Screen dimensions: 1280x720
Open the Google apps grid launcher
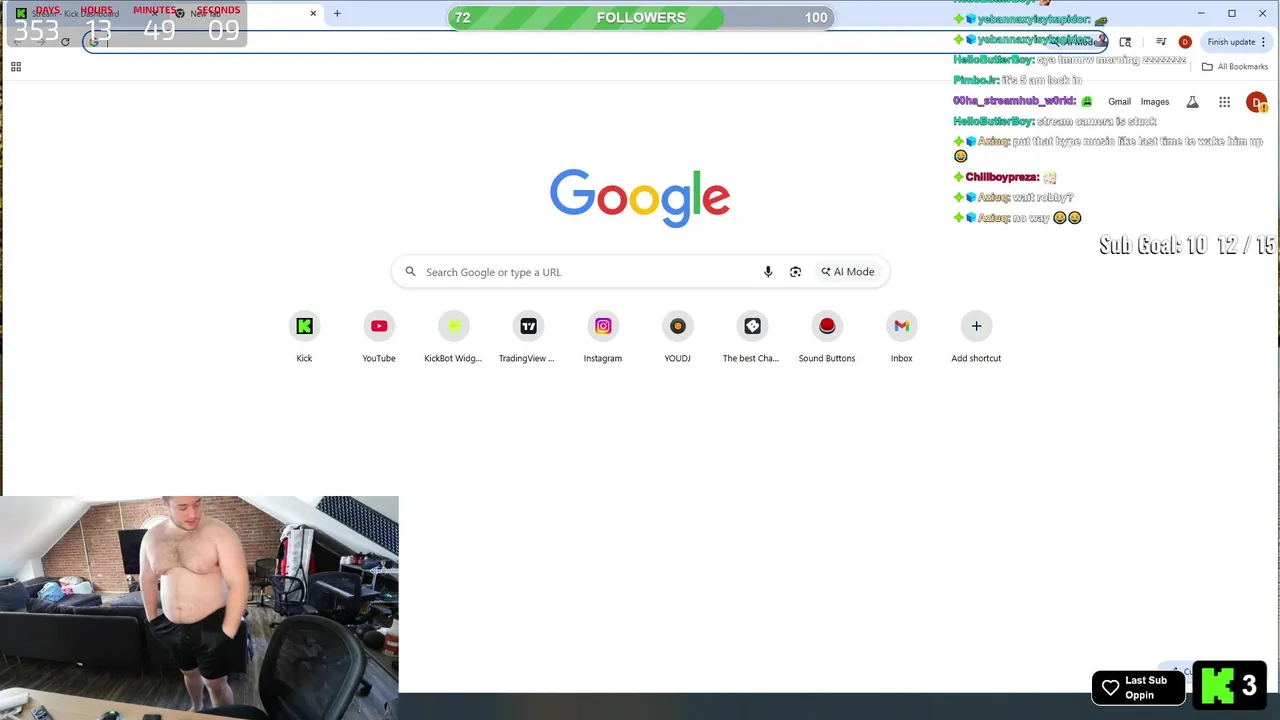pos(1224,102)
